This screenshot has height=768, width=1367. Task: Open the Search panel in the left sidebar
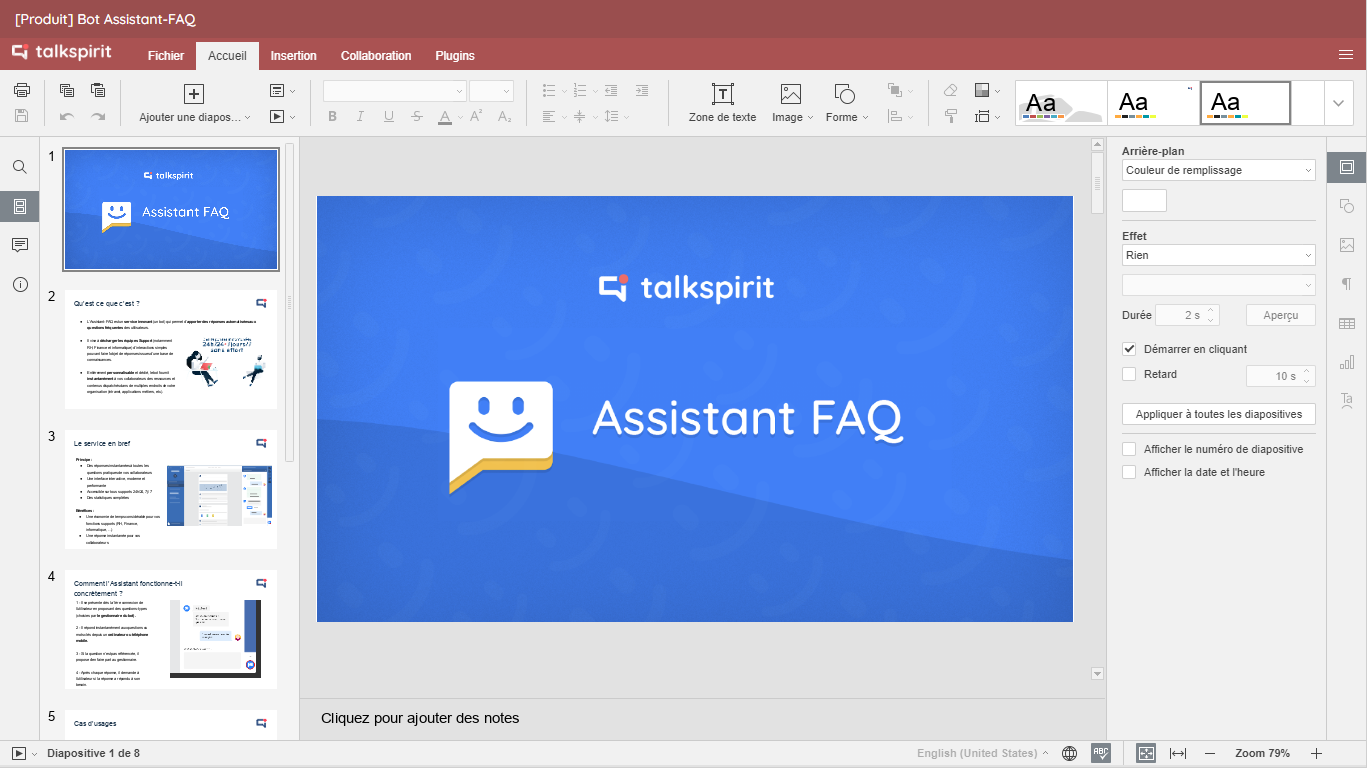tap(19, 167)
